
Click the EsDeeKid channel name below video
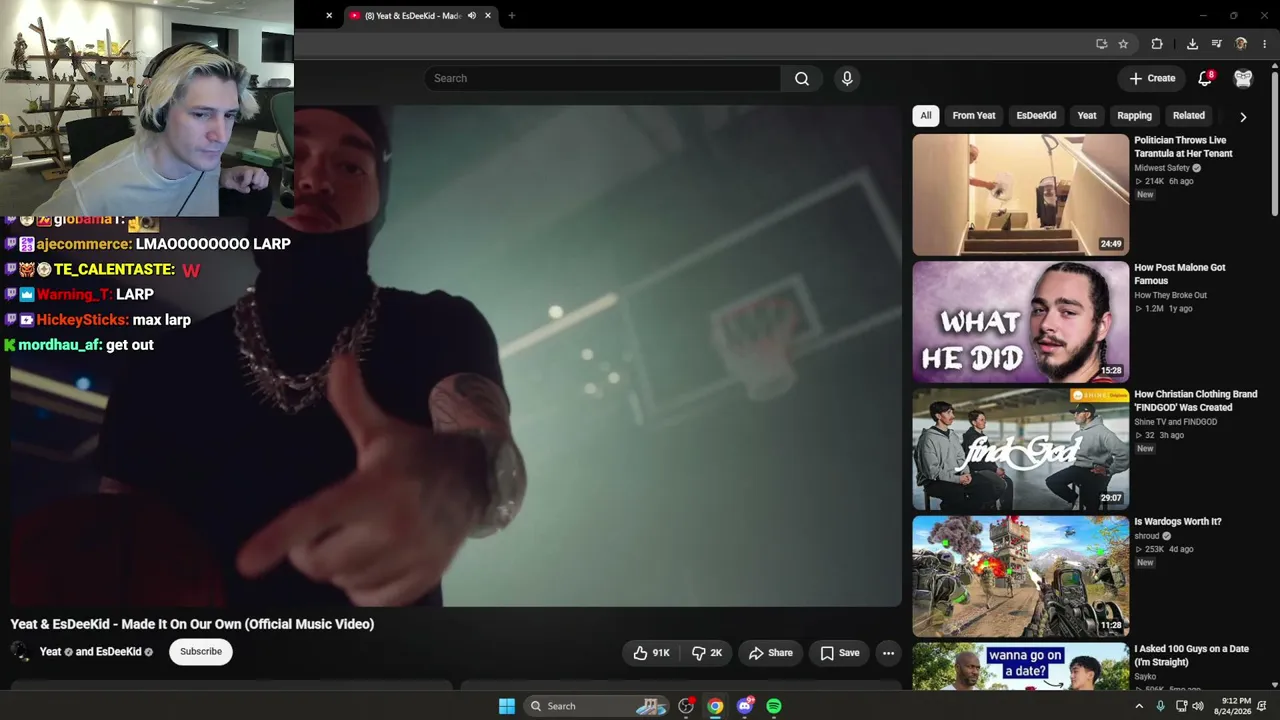[118, 652]
